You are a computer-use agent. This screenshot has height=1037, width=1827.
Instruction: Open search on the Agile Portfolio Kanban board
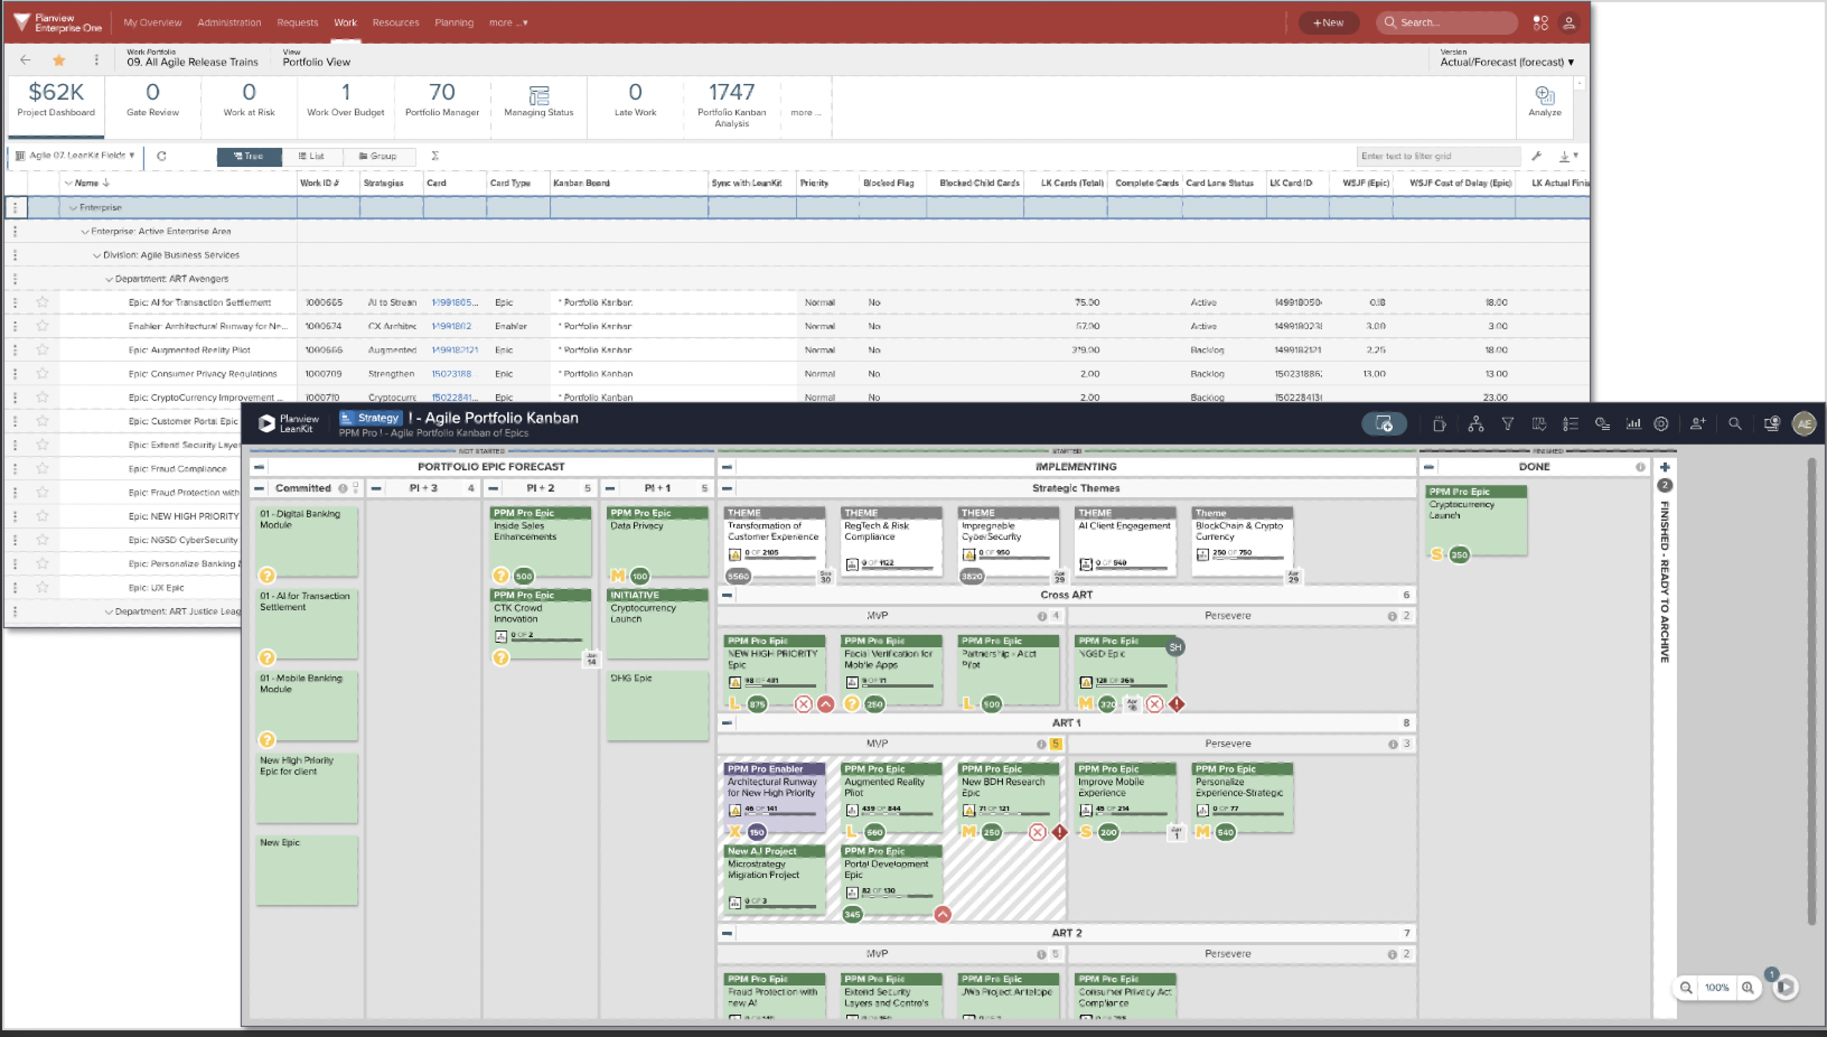click(x=1736, y=424)
